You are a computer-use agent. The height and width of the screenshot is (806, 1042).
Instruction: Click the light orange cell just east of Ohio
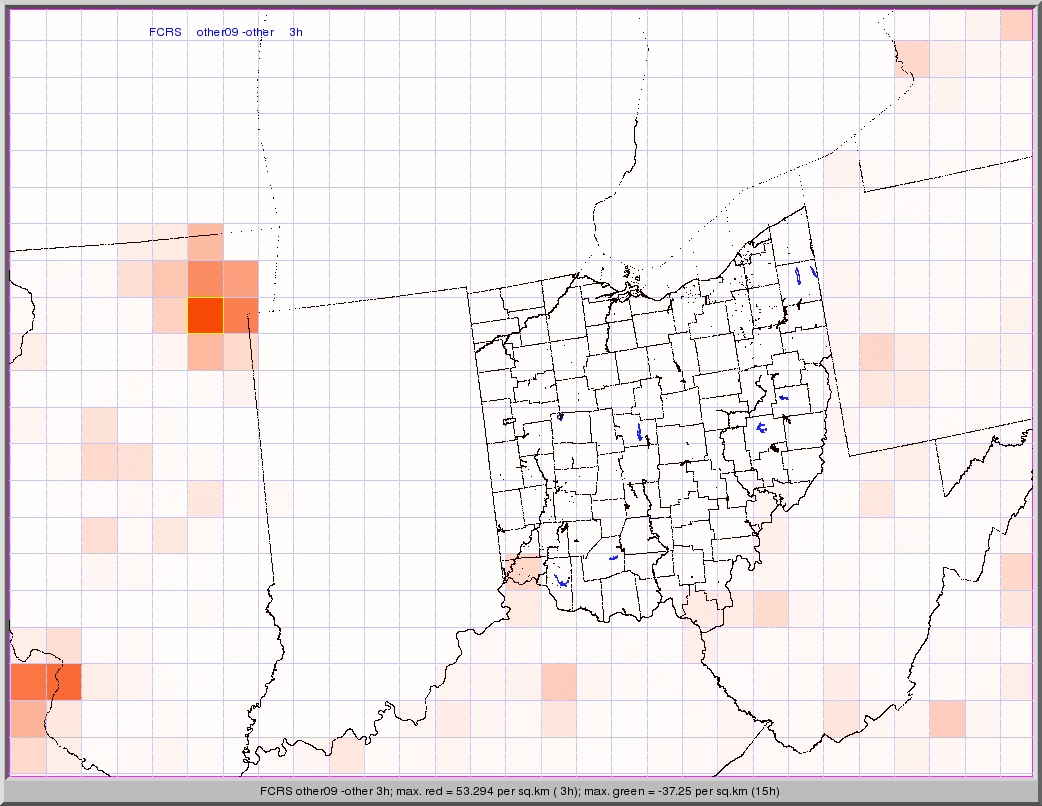pos(876,351)
